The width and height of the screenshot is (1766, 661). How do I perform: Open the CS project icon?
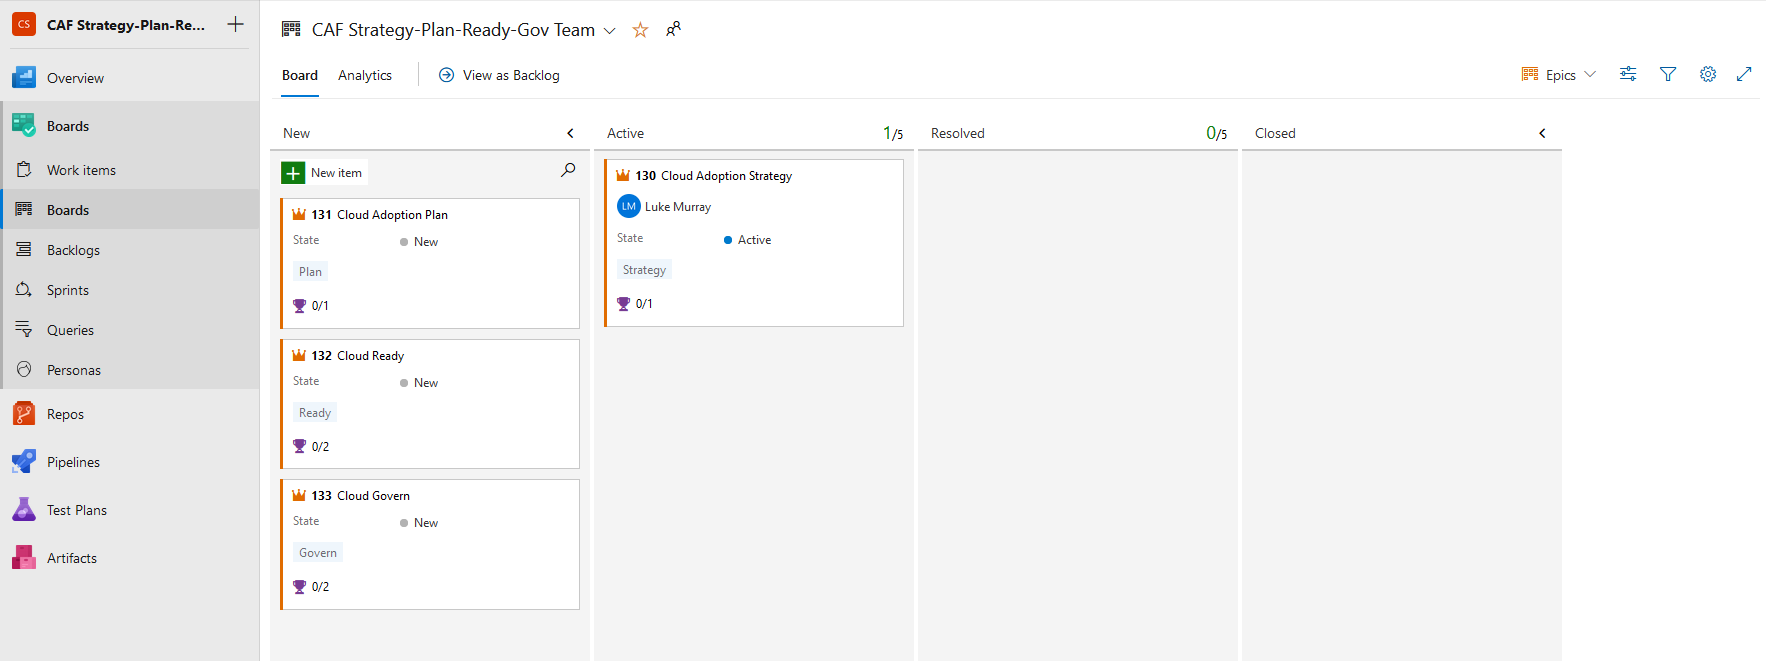pos(24,24)
